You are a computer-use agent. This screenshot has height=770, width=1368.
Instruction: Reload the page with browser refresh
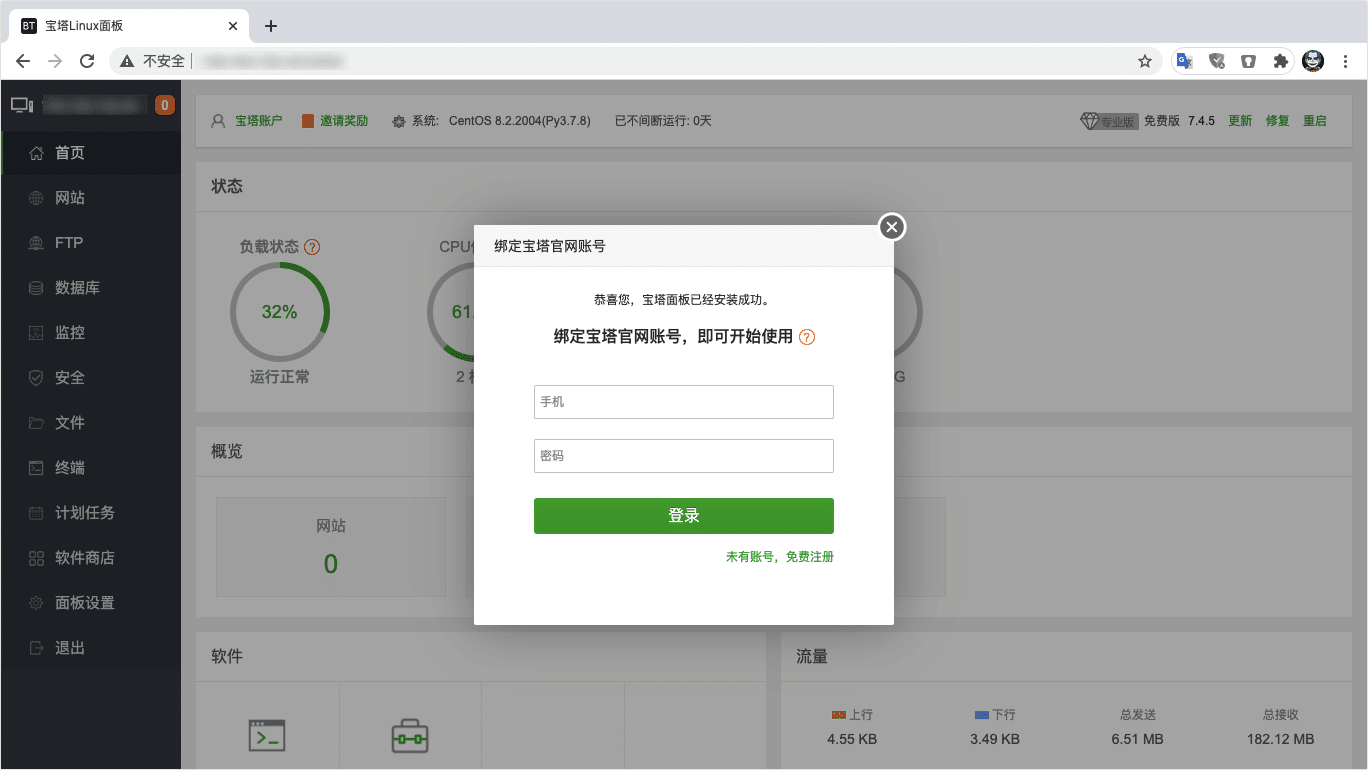(87, 61)
